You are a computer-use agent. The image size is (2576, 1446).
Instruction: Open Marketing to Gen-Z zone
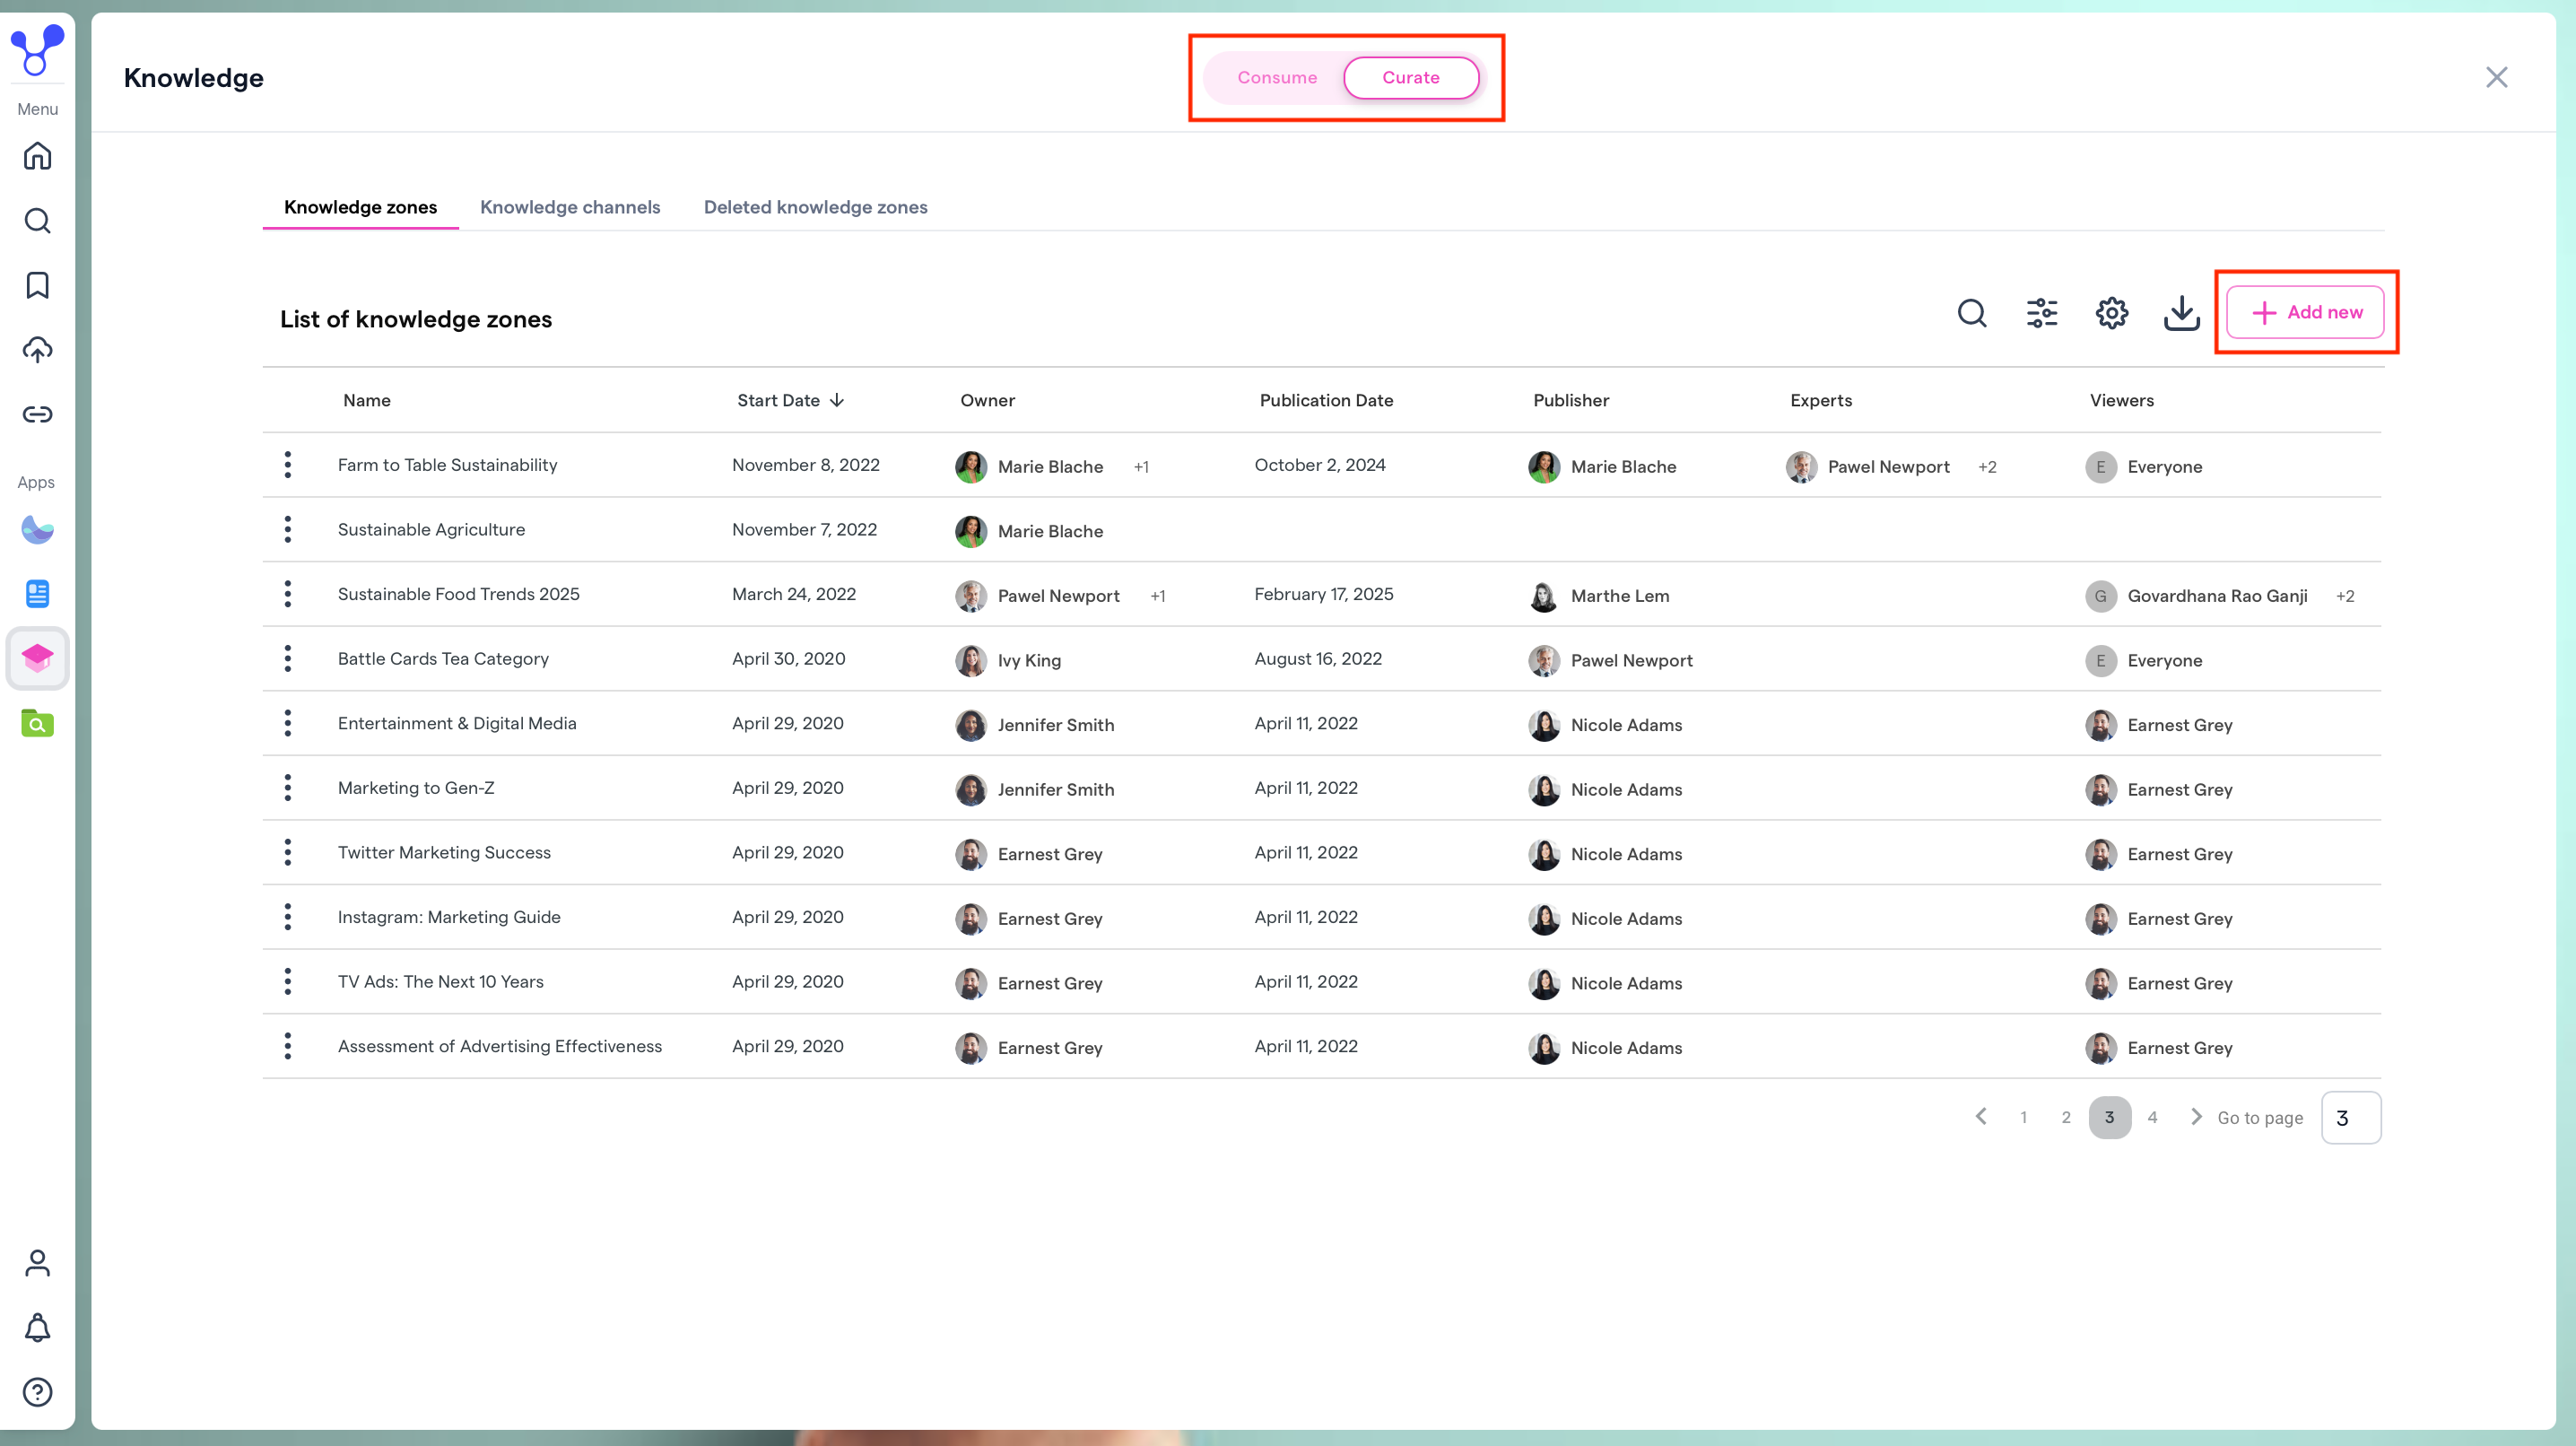(416, 788)
